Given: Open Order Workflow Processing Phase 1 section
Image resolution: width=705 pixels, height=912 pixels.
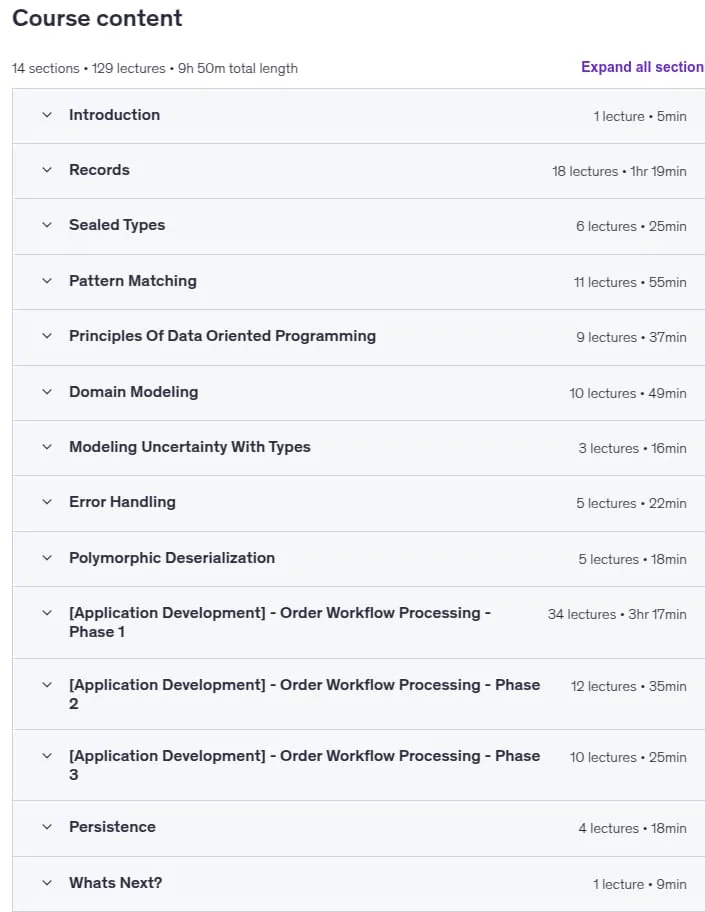Looking at the screenshot, I should (x=280, y=622).
